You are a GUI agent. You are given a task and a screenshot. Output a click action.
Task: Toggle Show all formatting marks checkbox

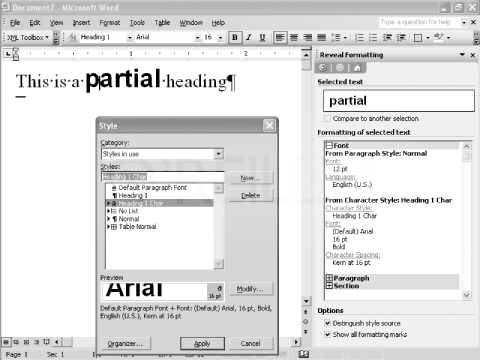[x=328, y=334]
